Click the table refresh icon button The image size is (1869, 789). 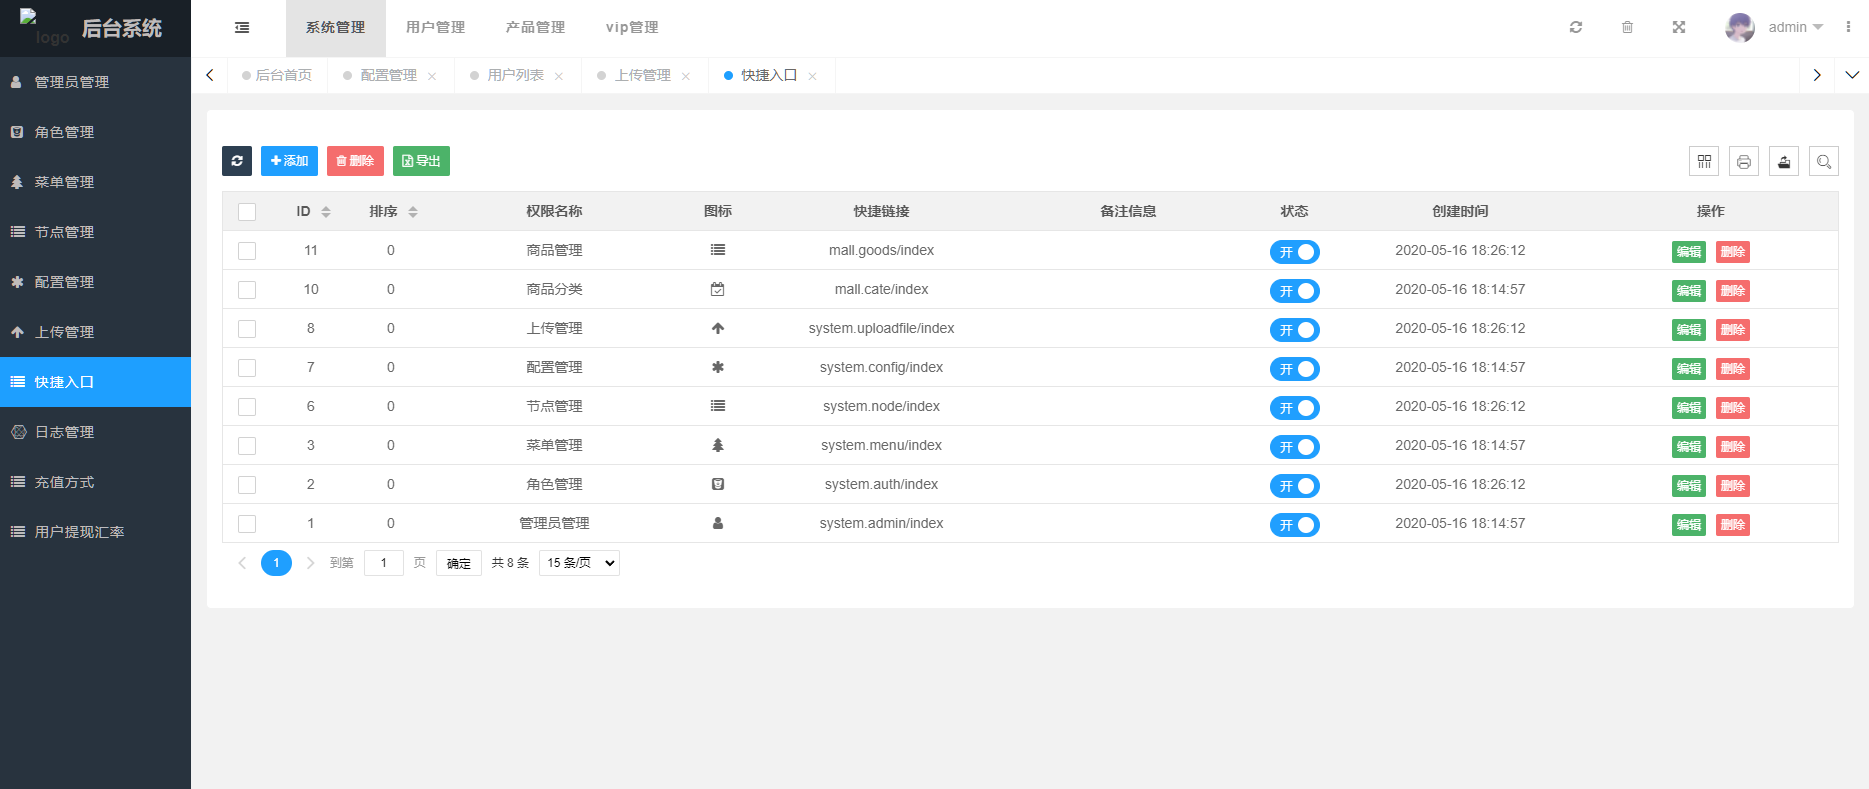point(237,161)
